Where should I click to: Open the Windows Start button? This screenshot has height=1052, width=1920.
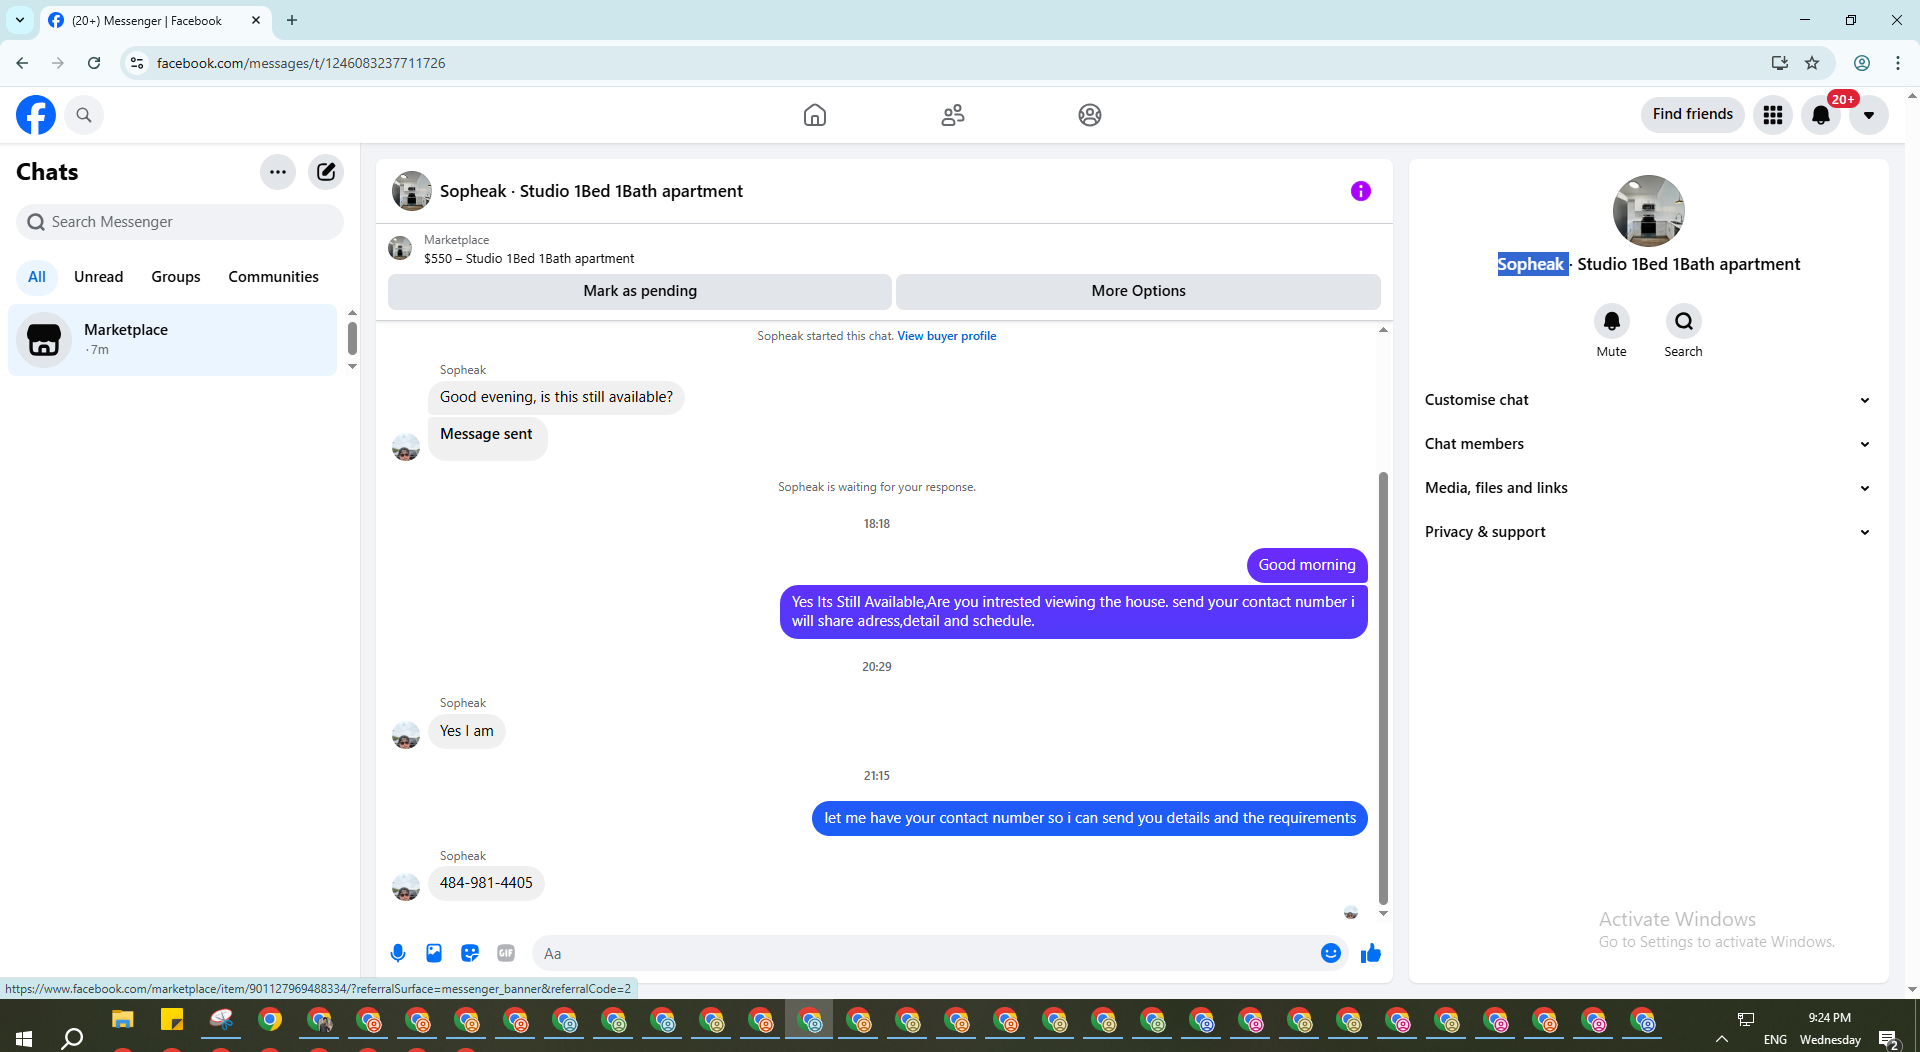(24, 1038)
